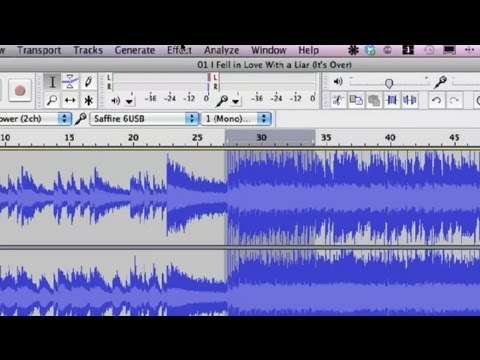The width and height of the screenshot is (480, 360).
Task: Click the output meter speaker icon
Action: point(116,100)
